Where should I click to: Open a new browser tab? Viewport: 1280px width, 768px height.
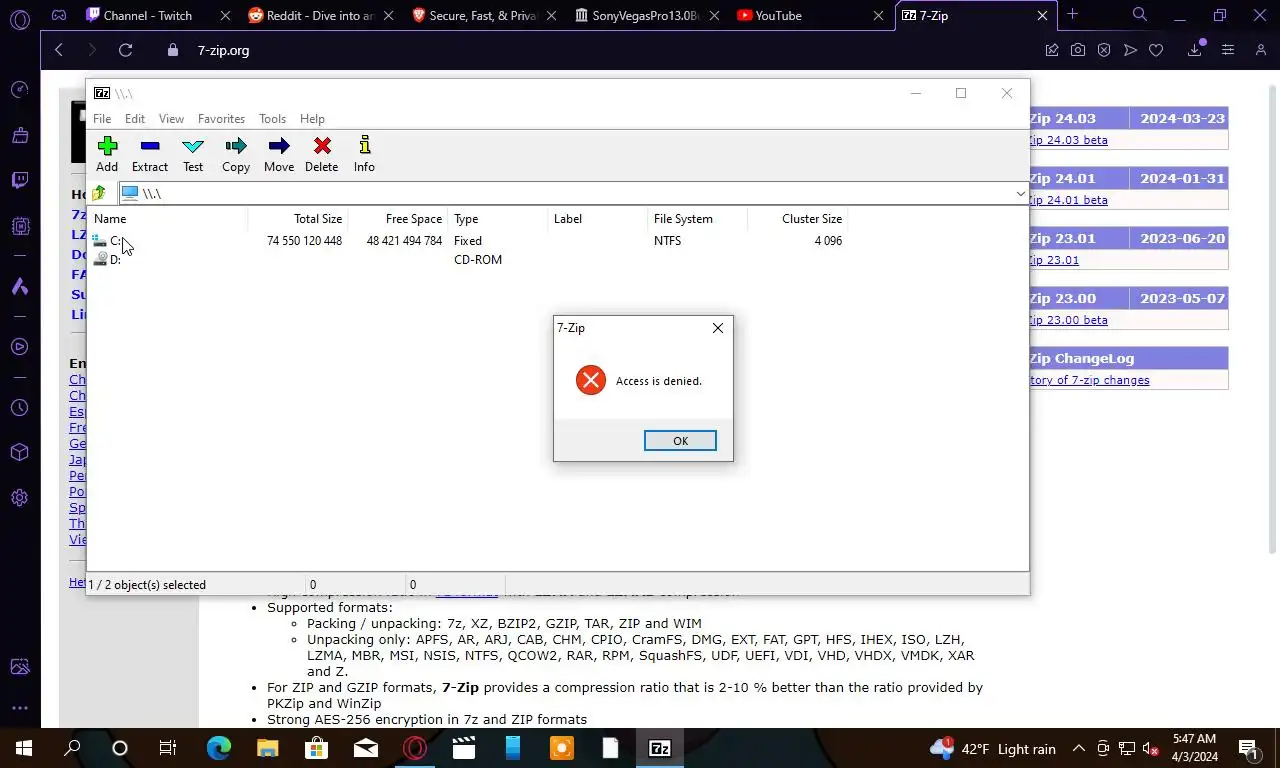click(1072, 14)
